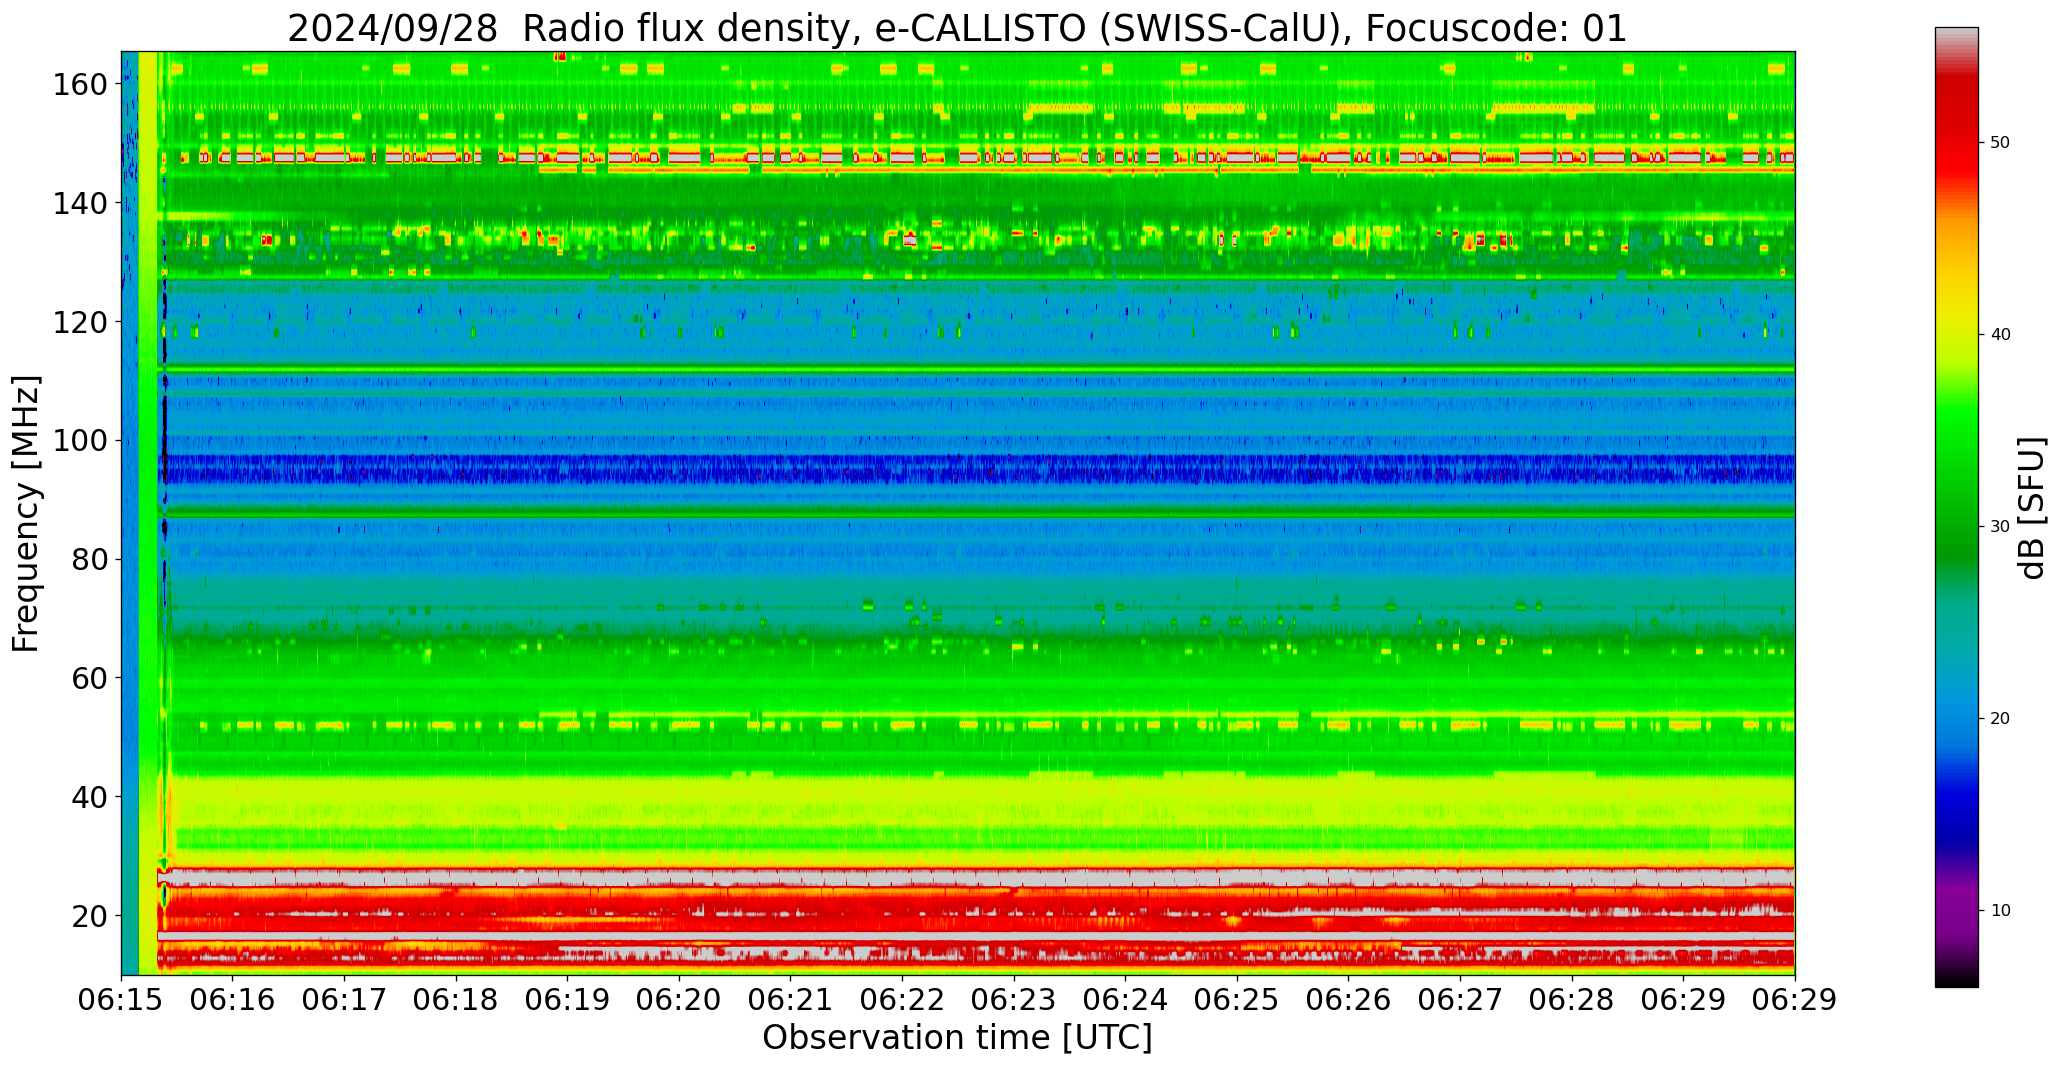
Task: Click the 06:27 time tick label
Action: [1460, 1001]
